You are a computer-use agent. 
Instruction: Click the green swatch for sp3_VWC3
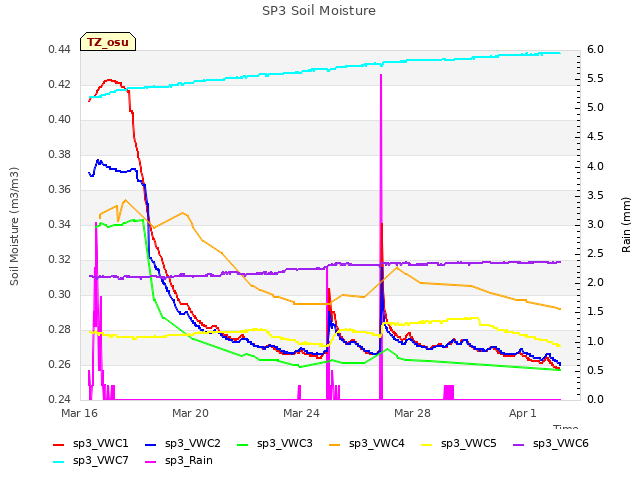[x=243, y=445]
